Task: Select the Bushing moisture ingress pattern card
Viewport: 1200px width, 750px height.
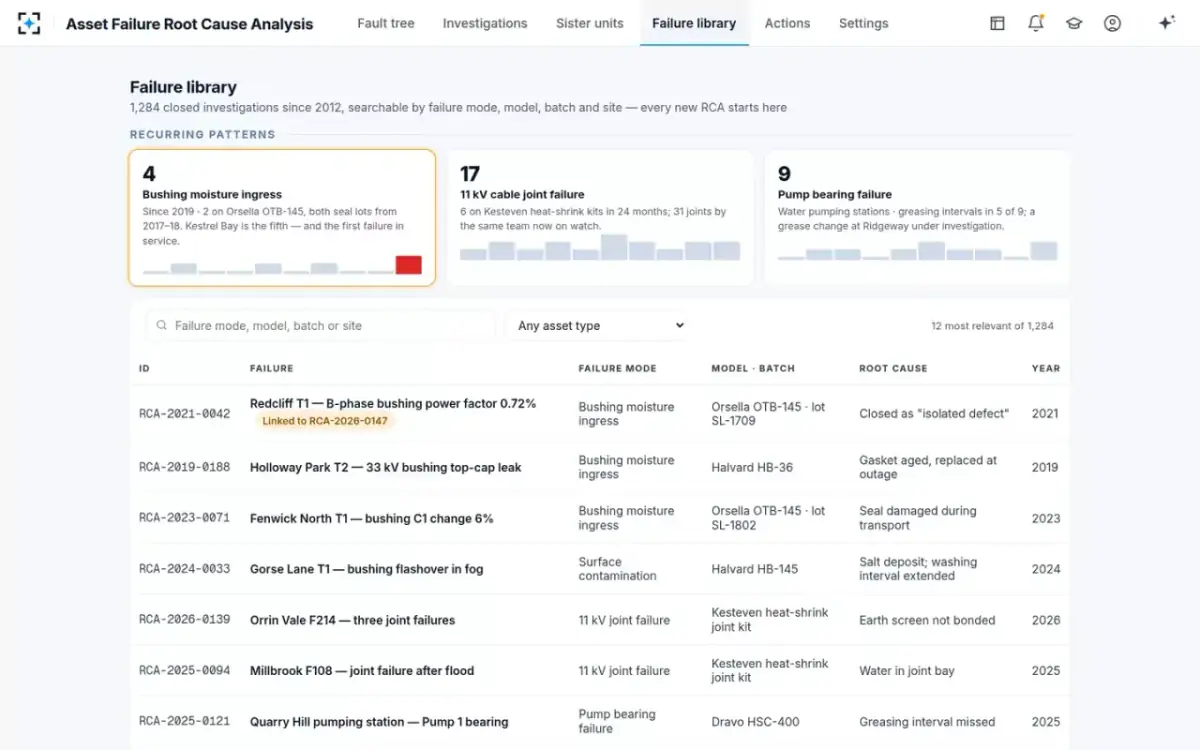Action: pos(282,218)
